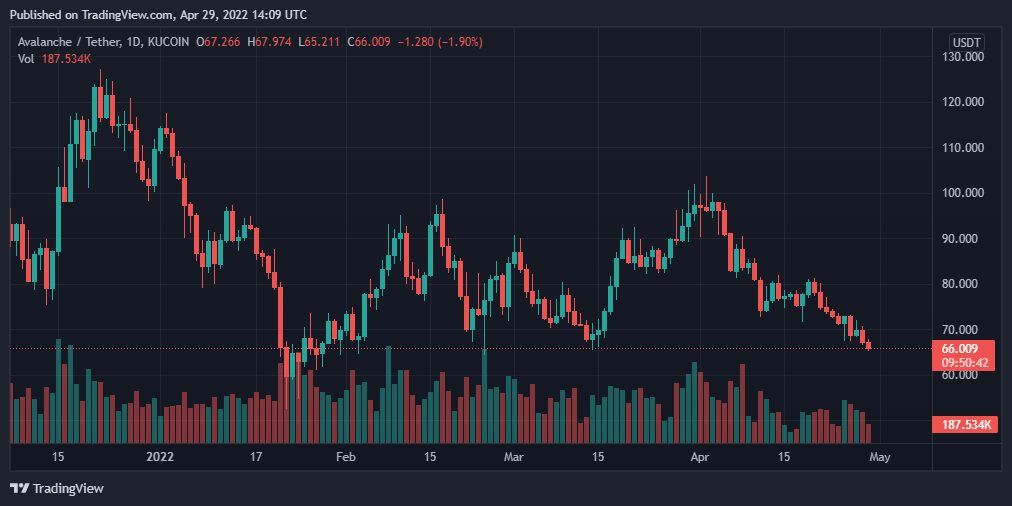Click the TradingView wordmark text
This screenshot has width=1012, height=506.
(68, 489)
